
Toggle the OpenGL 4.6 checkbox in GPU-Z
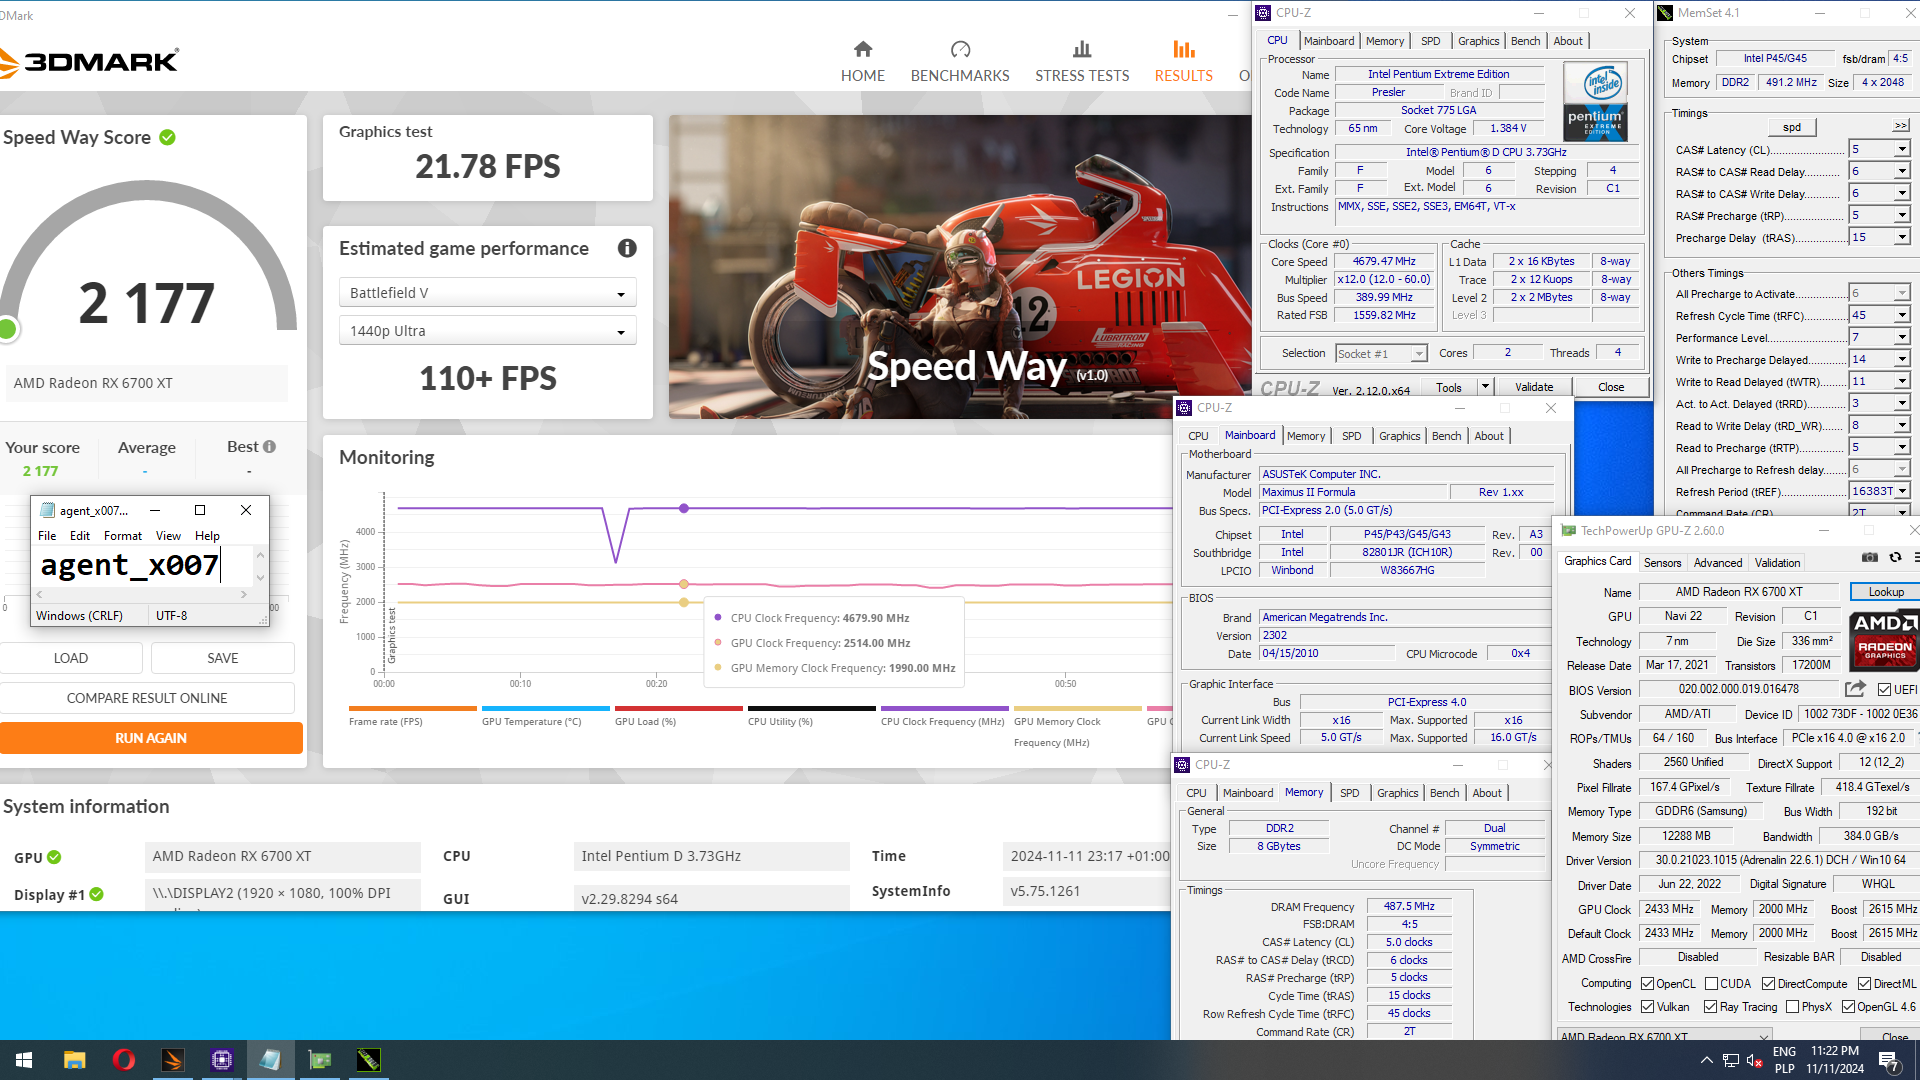click(x=1849, y=1007)
